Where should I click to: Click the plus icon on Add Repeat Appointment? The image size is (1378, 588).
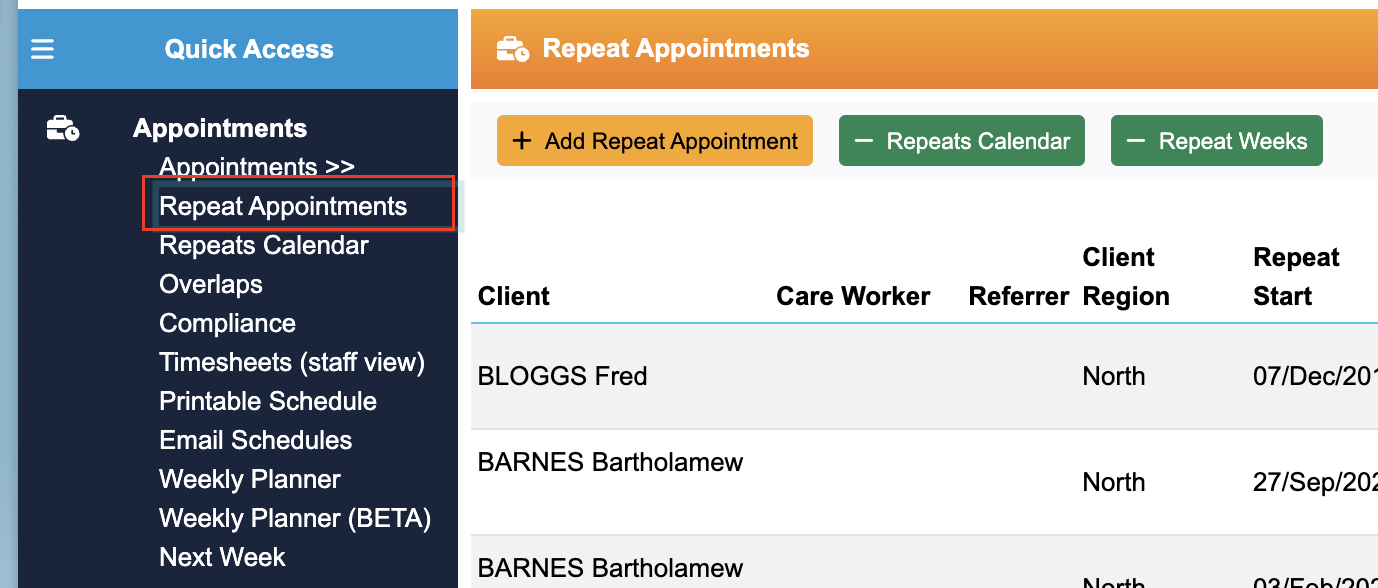point(521,141)
